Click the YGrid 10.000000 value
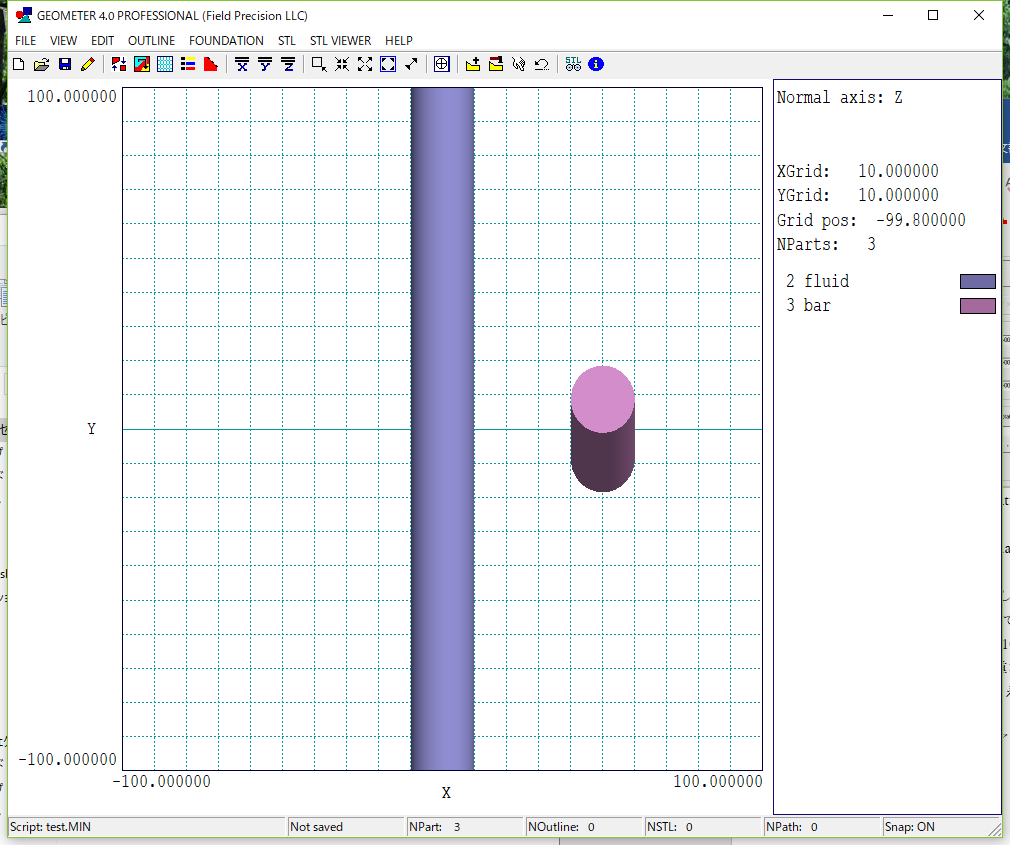 (x=898, y=195)
